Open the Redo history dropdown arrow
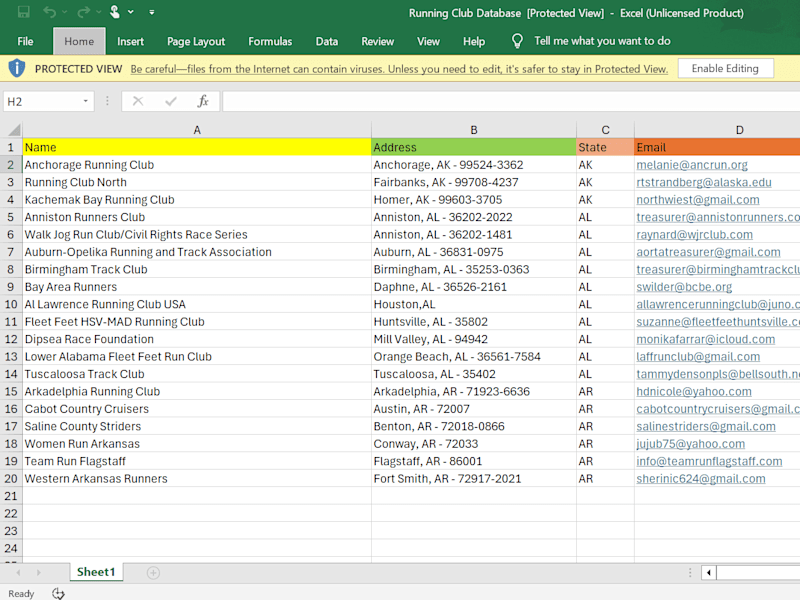The height and width of the screenshot is (600, 800). [98, 12]
